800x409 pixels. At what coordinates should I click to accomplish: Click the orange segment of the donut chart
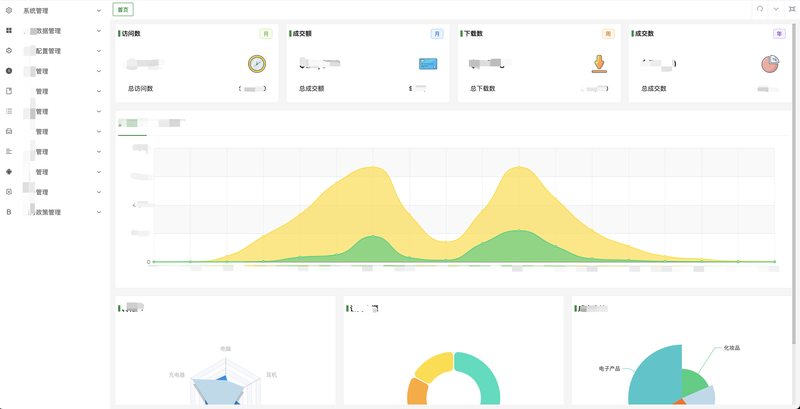416,393
